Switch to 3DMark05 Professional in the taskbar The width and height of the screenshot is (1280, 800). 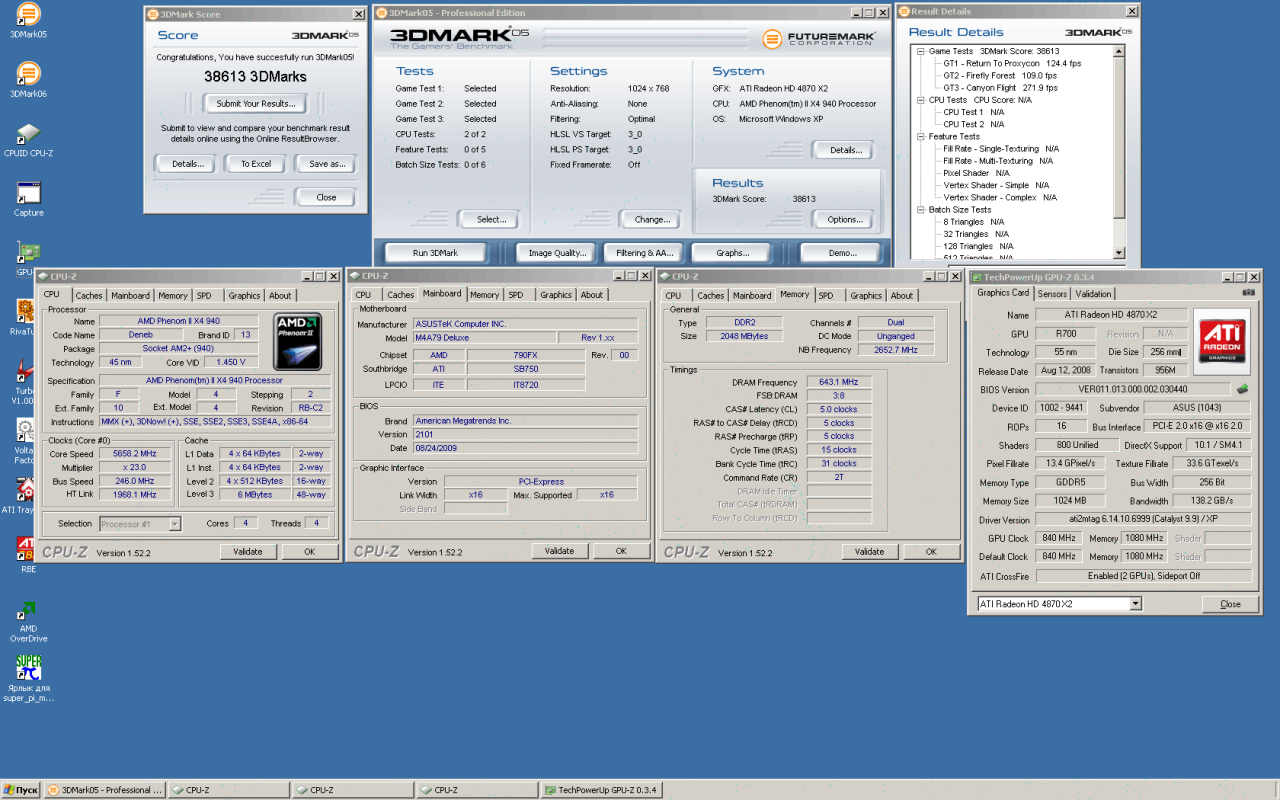104,790
